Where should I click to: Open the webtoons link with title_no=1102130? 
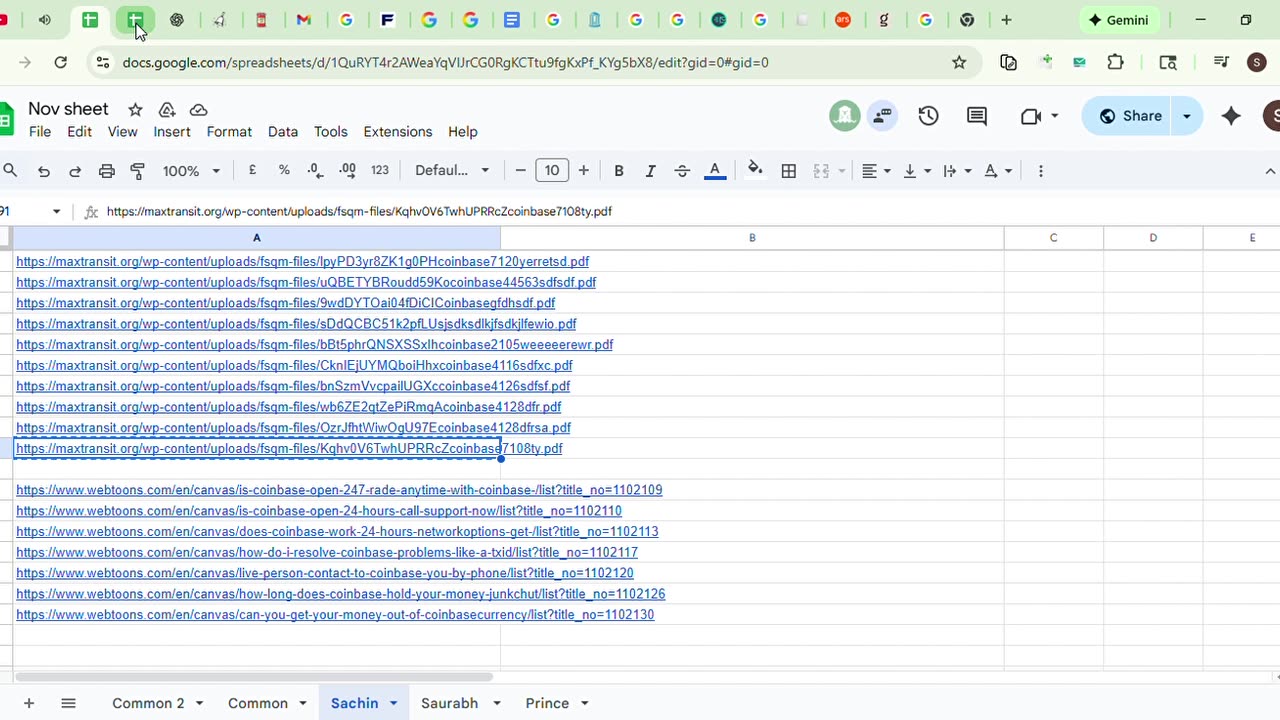tap(335, 615)
